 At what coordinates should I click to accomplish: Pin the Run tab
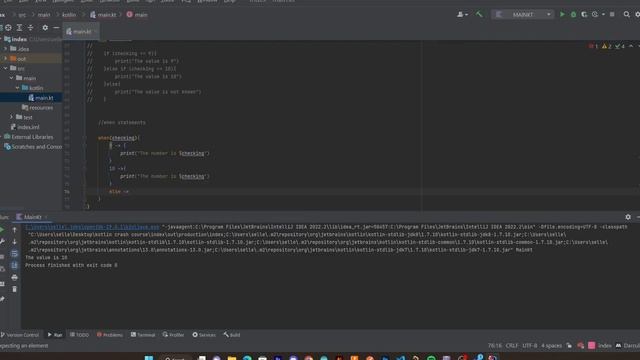pyautogui.click(x=2, y=299)
